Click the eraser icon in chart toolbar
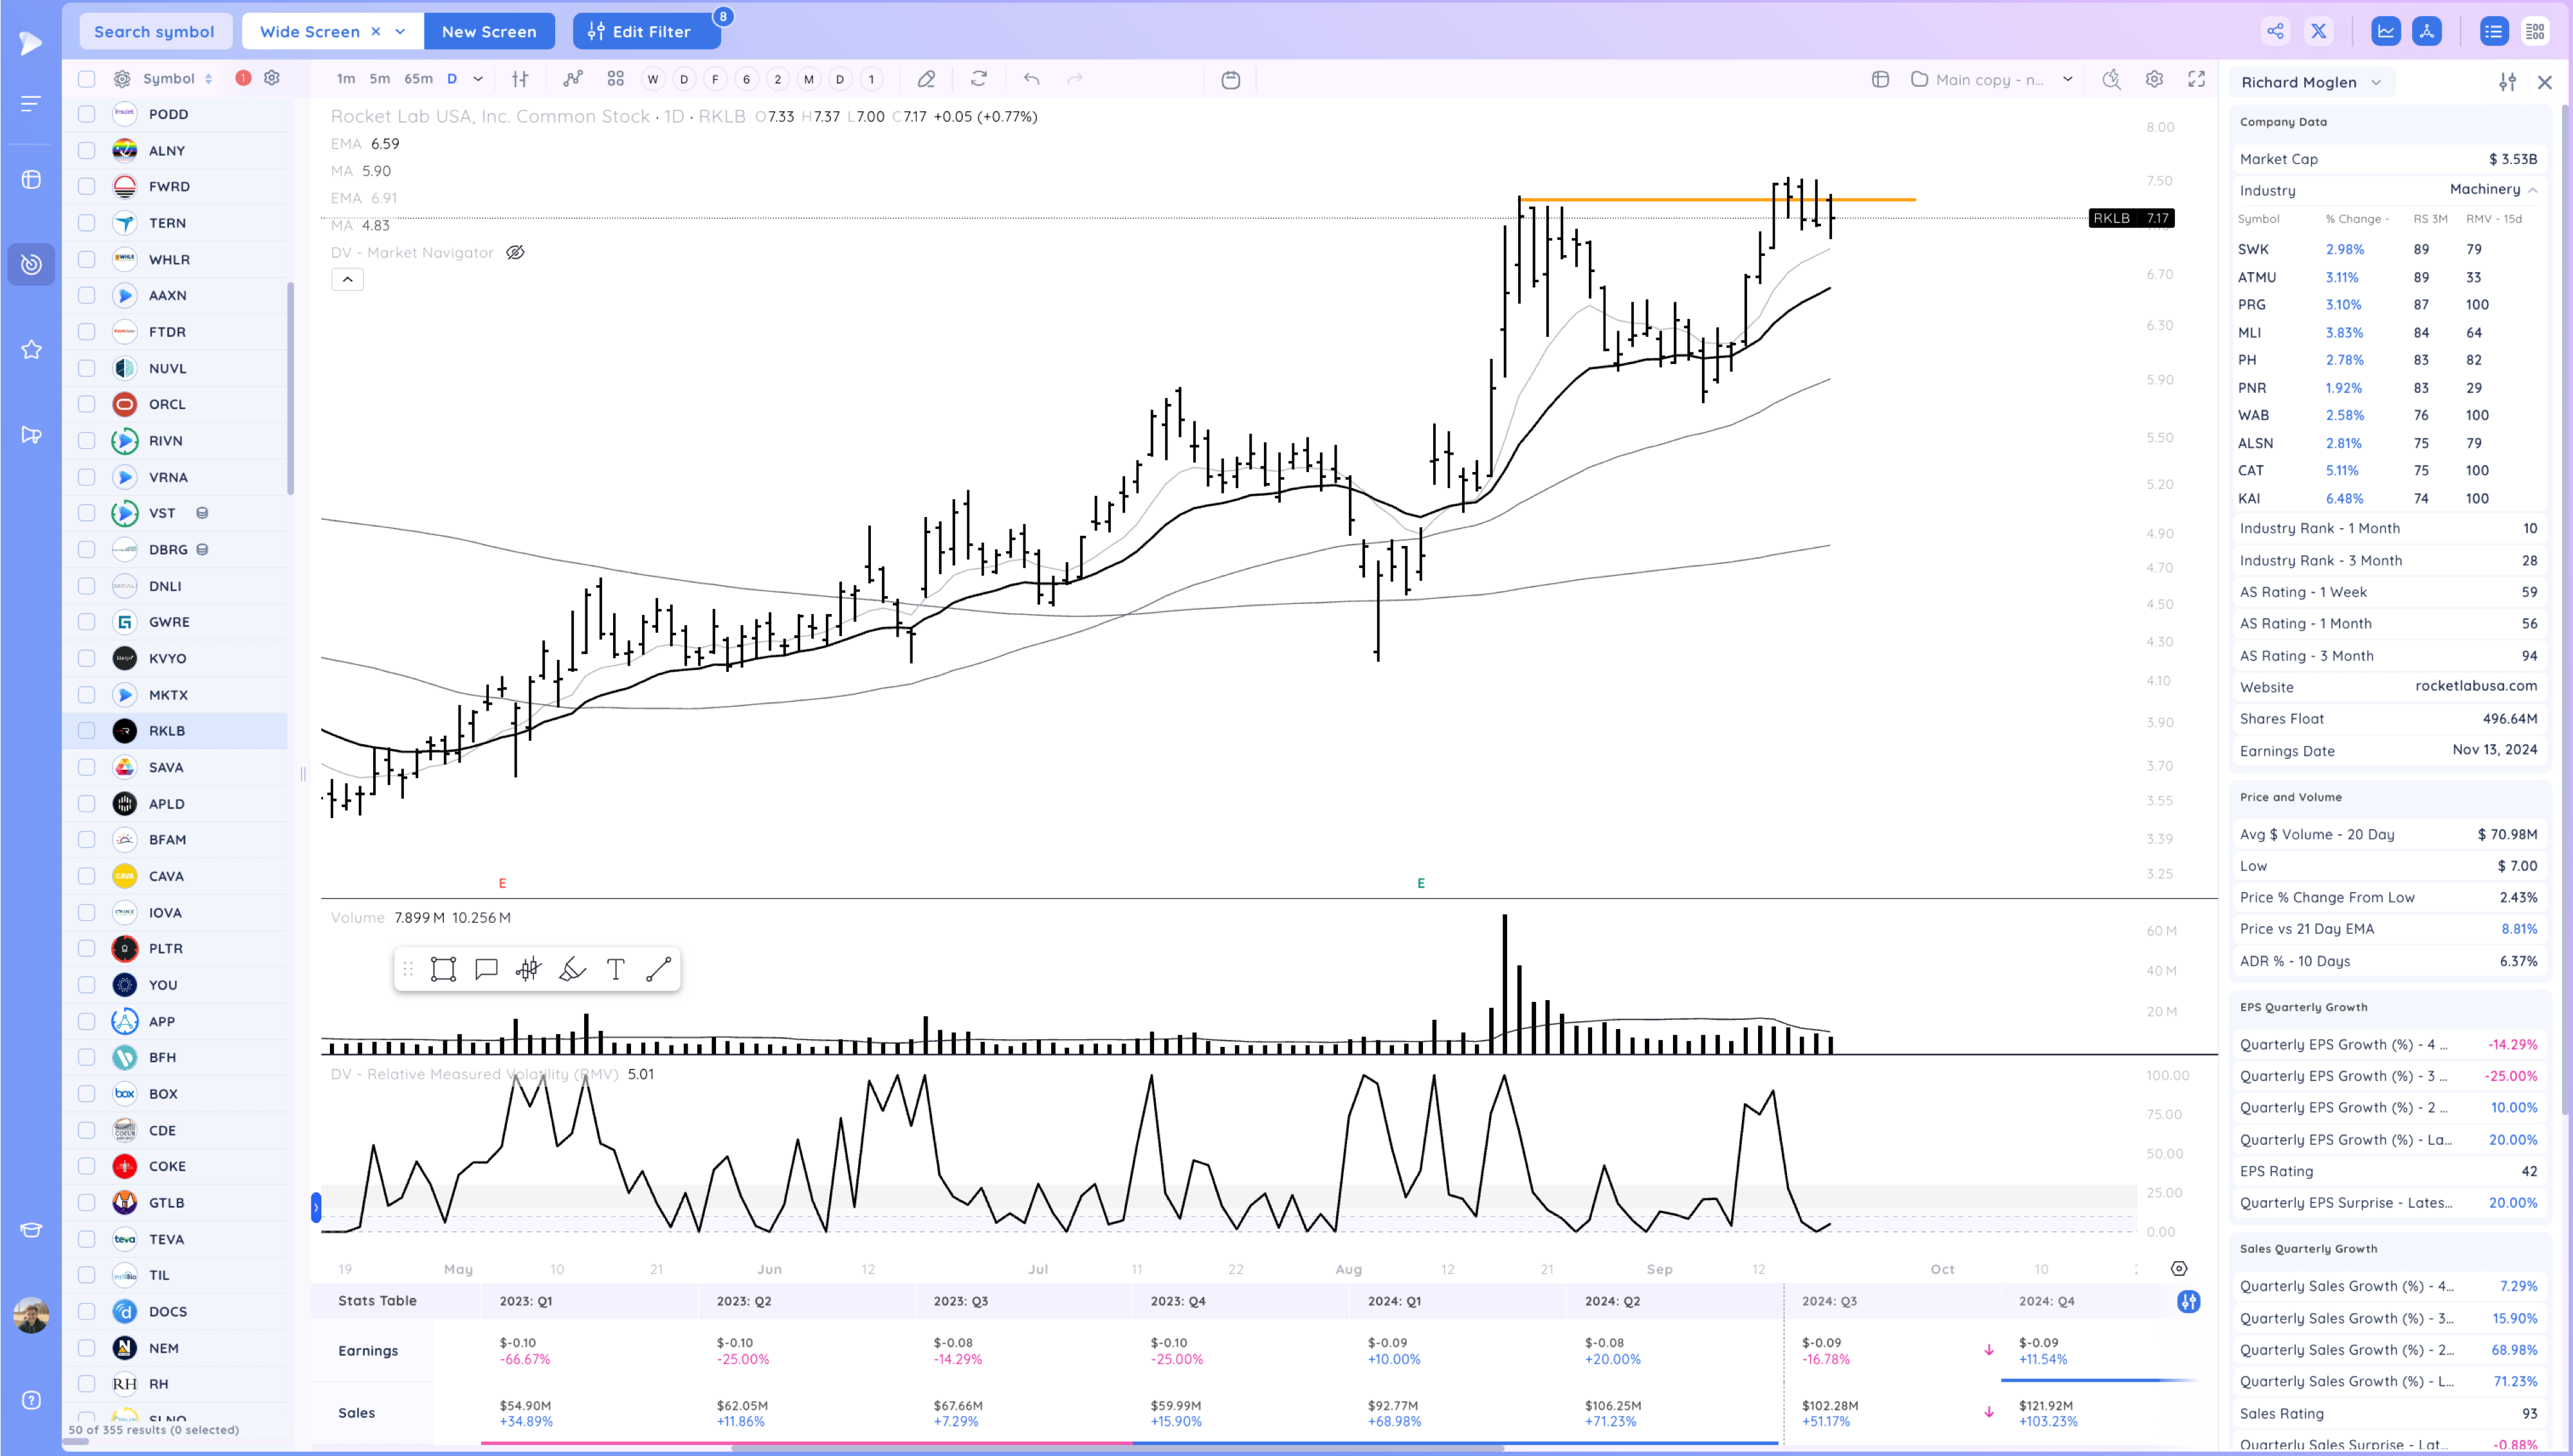 [926, 79]
